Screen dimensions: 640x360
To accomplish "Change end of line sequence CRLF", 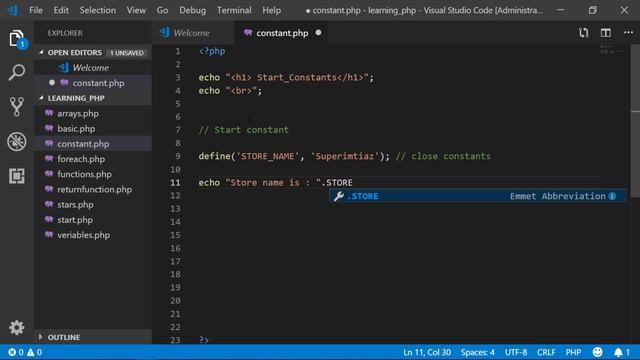I will click(546, 352).
